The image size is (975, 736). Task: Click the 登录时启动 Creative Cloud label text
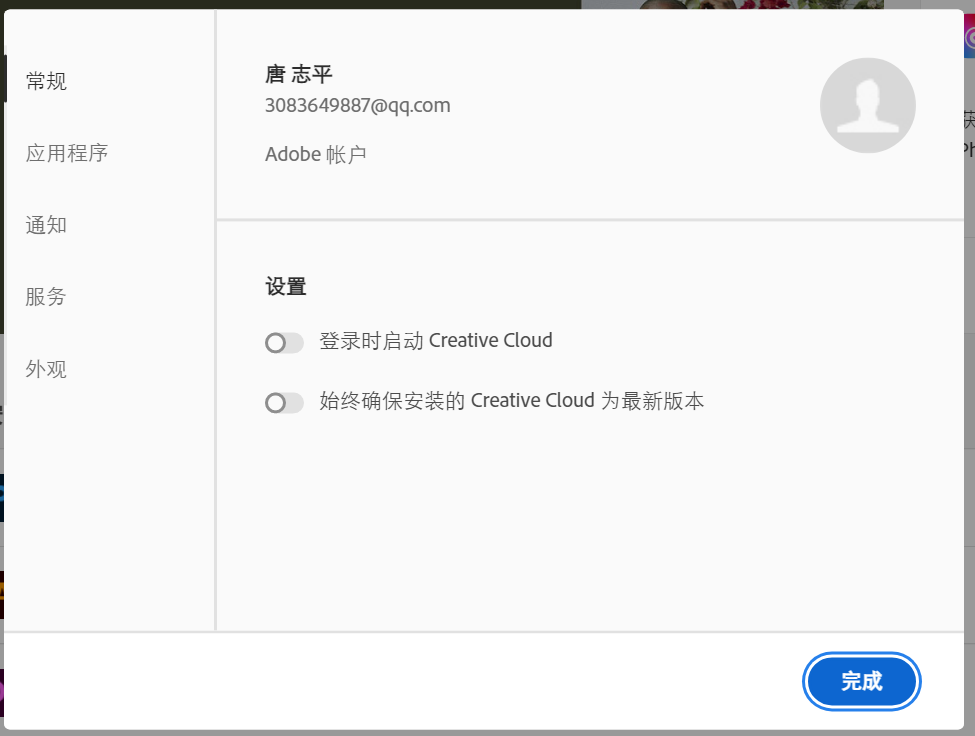click(x=435, y=341)
